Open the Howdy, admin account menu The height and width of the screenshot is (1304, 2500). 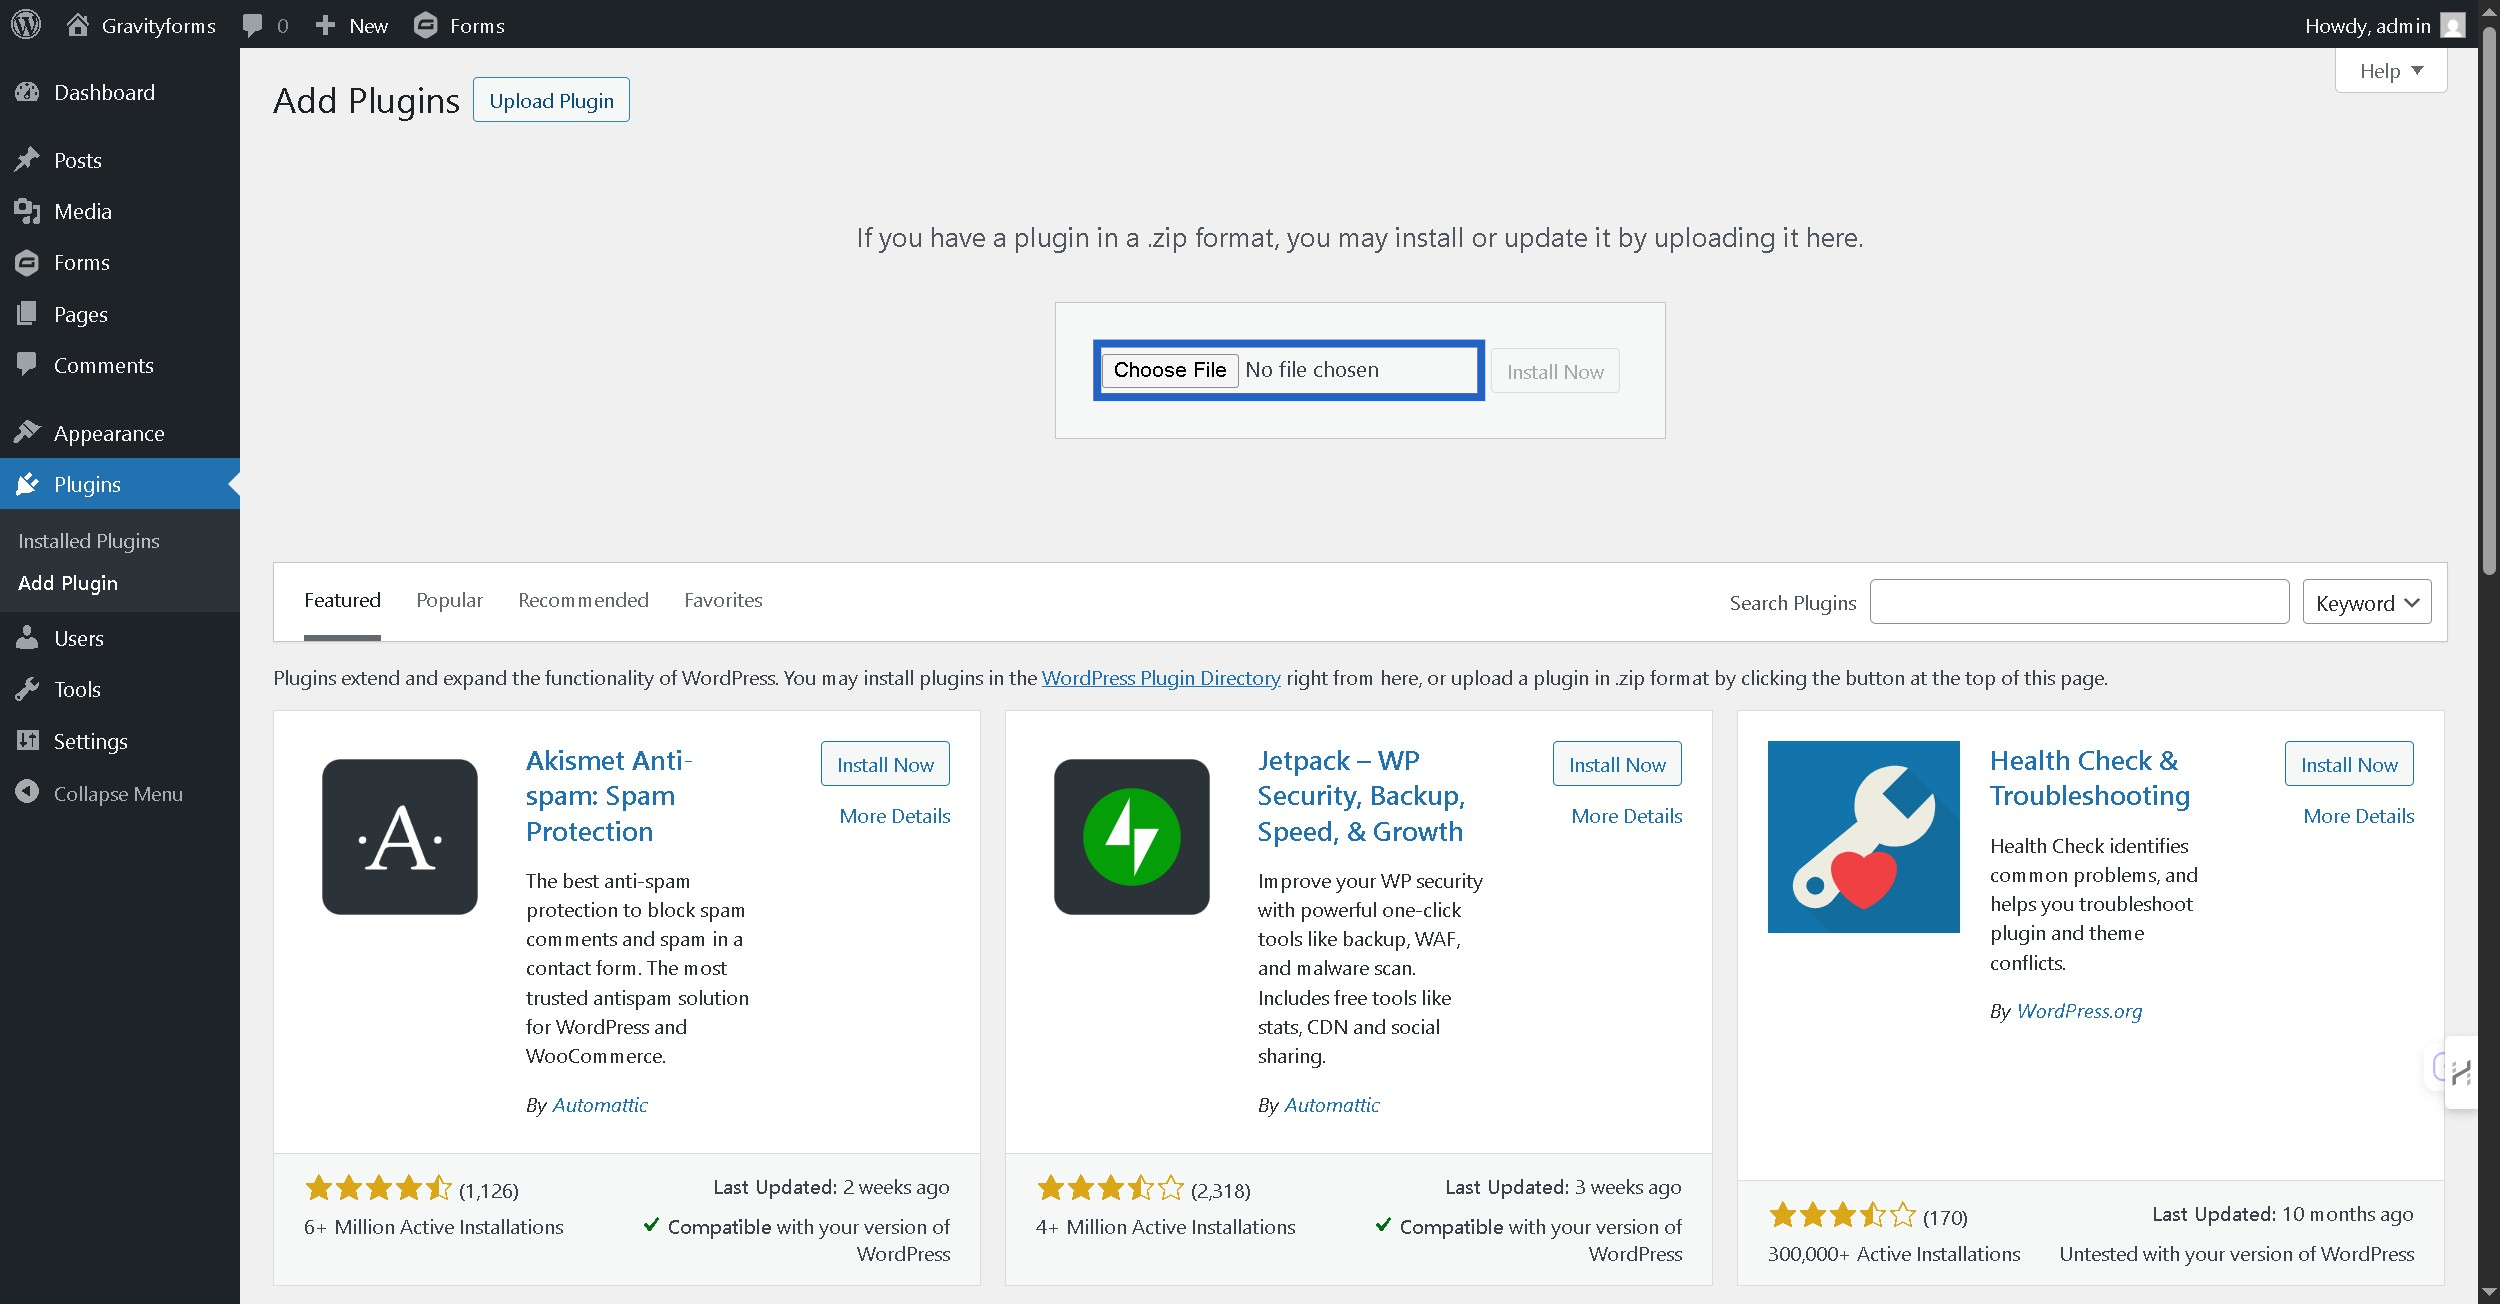pos(2384,25)
